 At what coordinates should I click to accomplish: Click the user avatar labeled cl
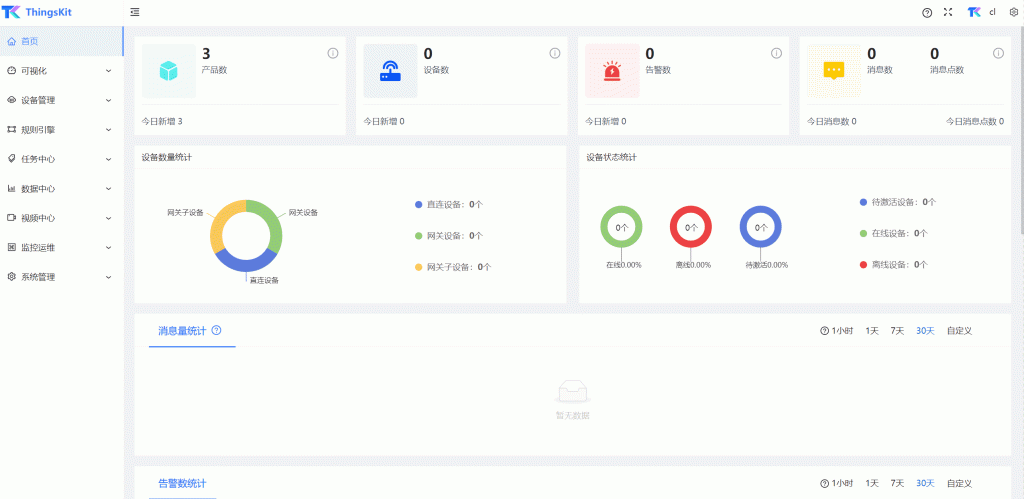tap(981, 12)
